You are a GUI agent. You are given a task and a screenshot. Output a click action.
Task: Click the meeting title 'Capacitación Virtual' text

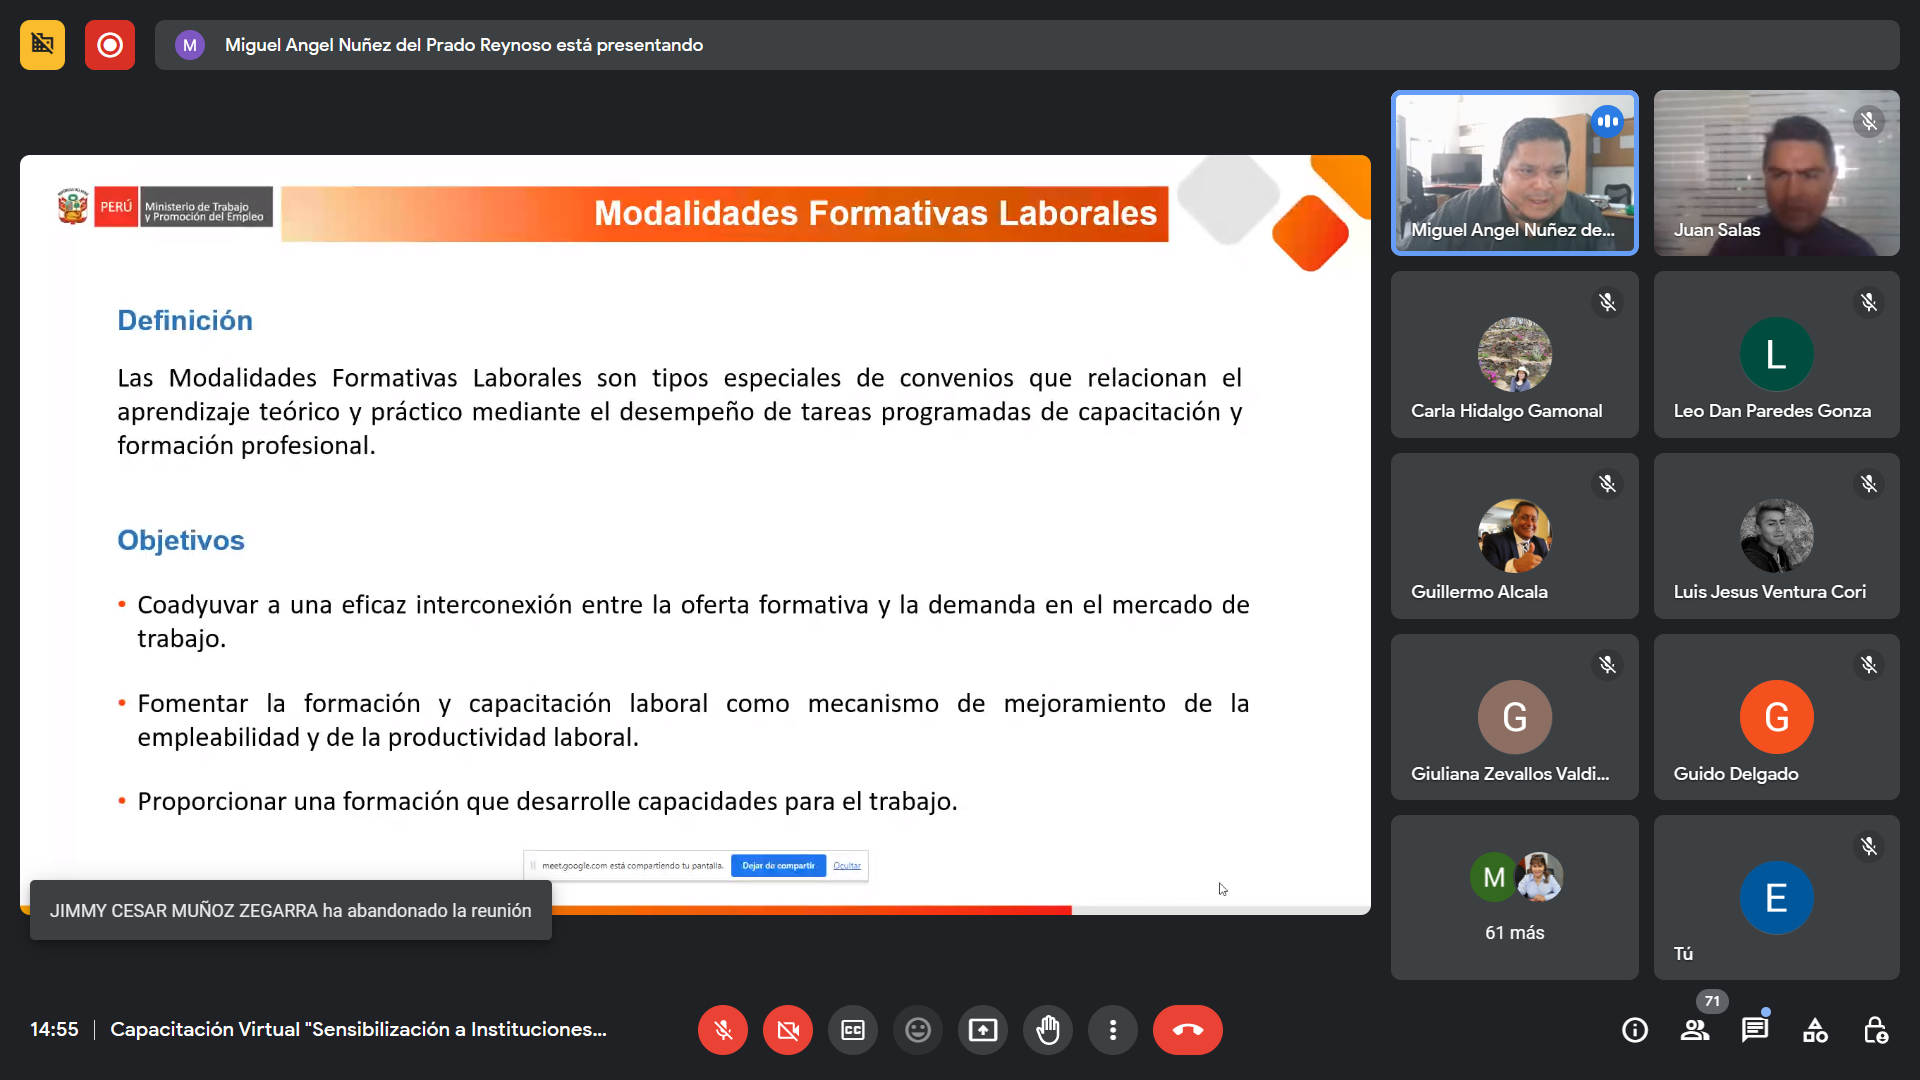(x=358, y=1029)
